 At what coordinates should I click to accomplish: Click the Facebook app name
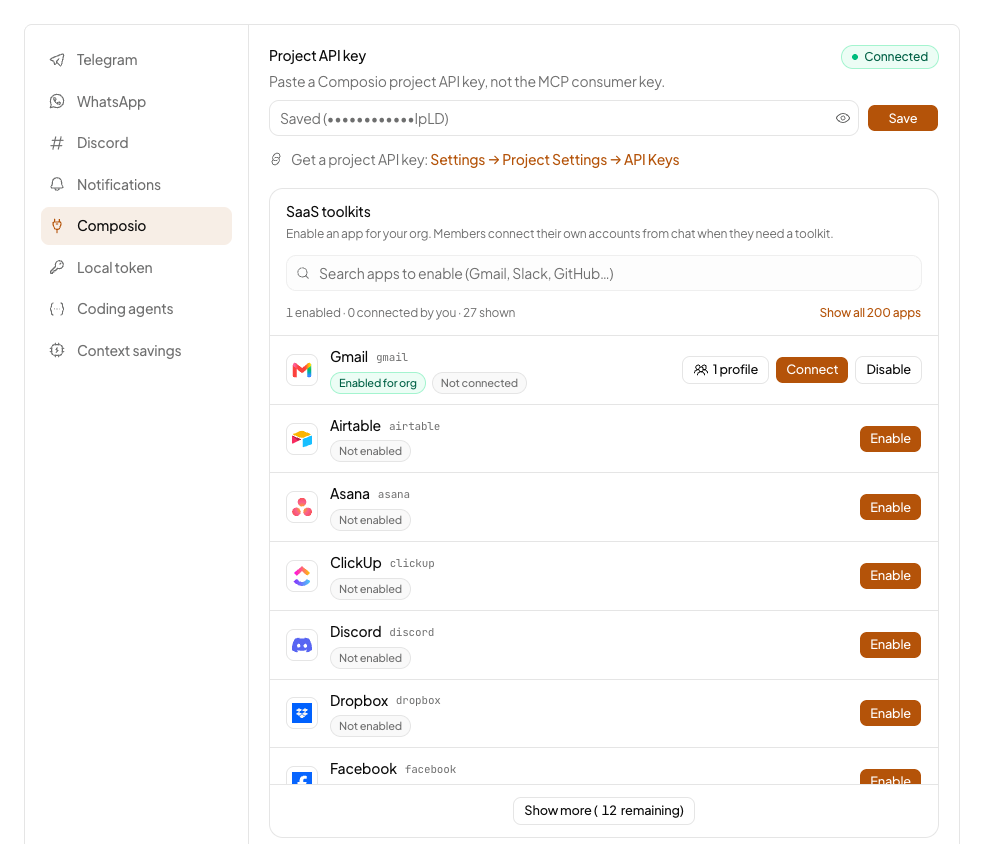(x=363, y=769)
